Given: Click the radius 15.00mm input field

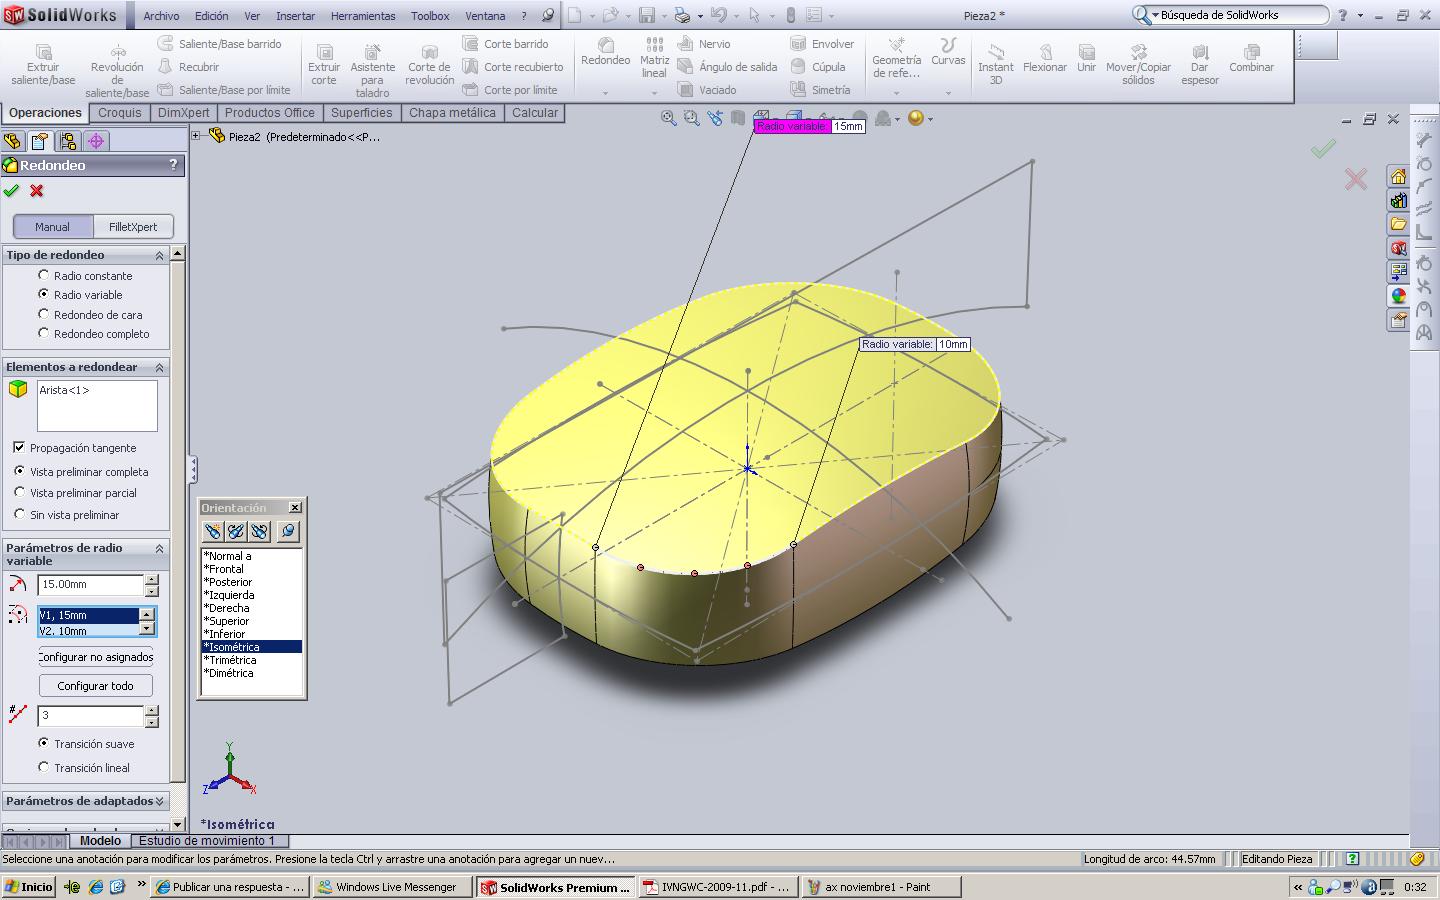Looking at the screenshot, I should click(x=90, y=585).
